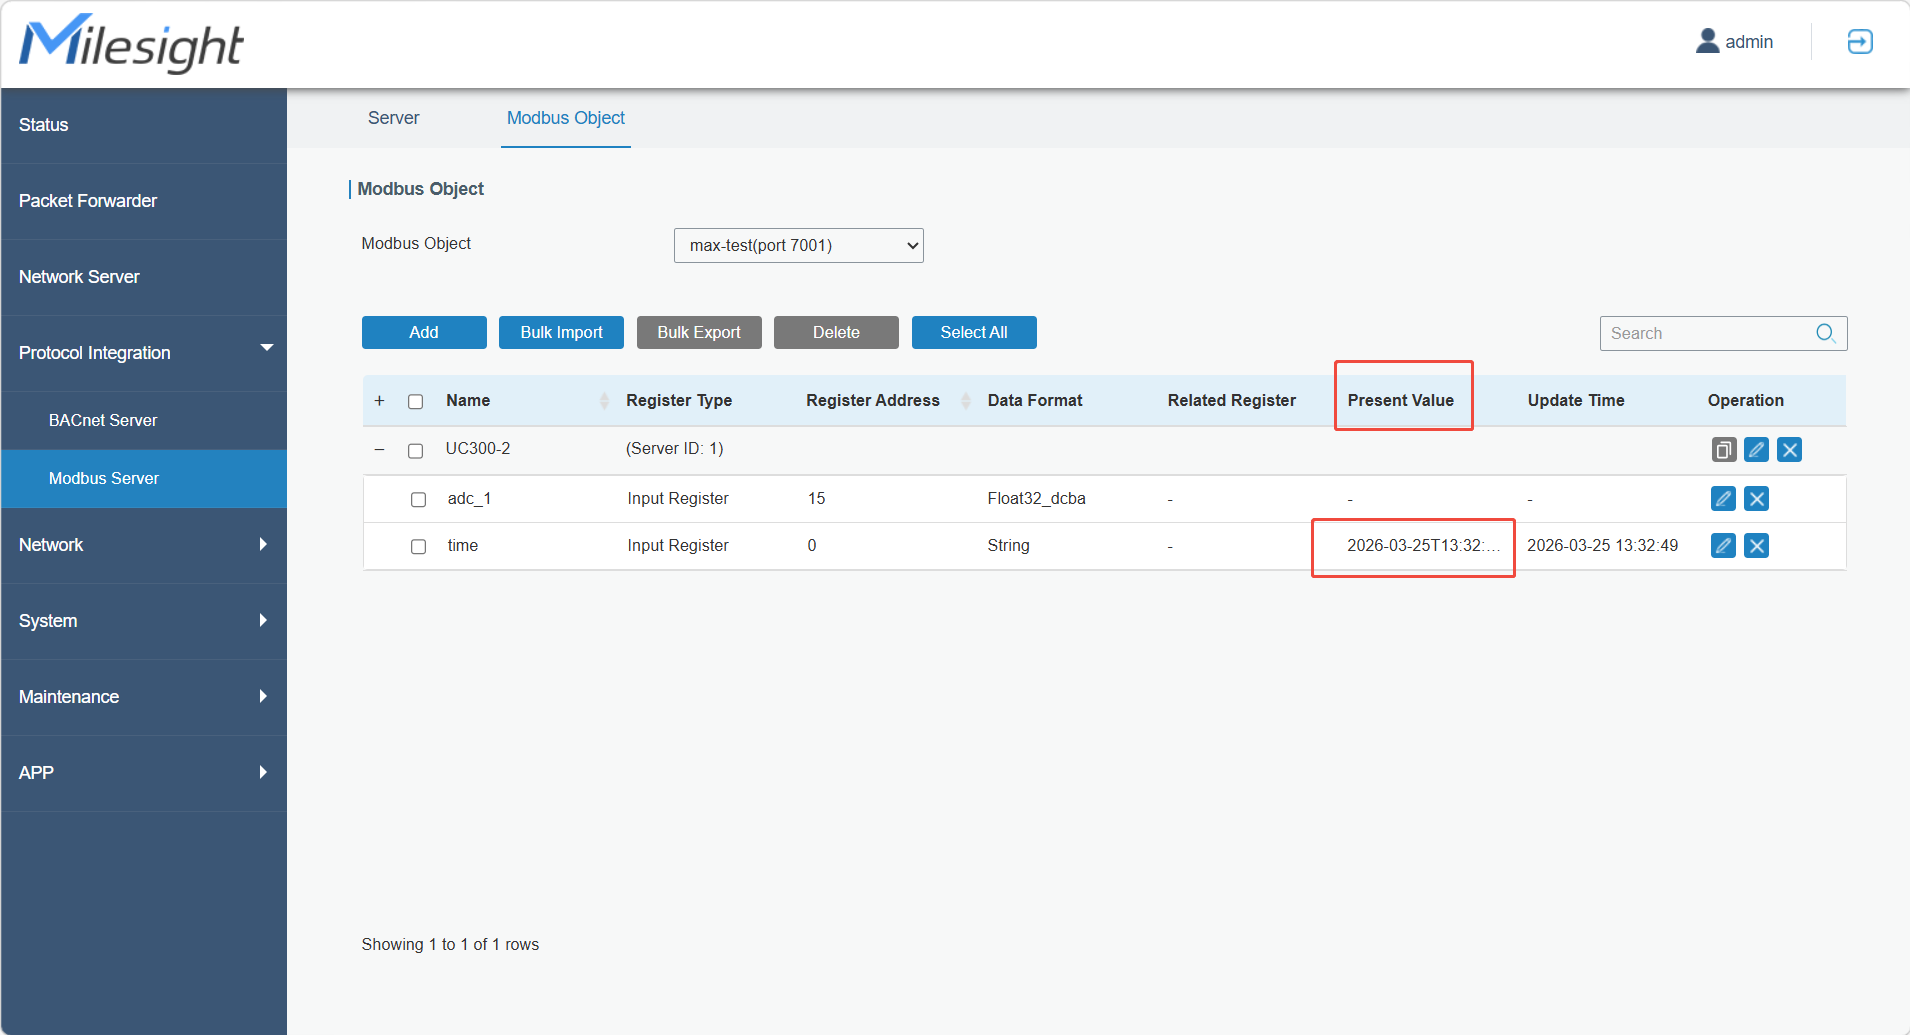
Task: Check the adc_1 row checkbox
Action: pyautogui.click(x=418, y=499)
